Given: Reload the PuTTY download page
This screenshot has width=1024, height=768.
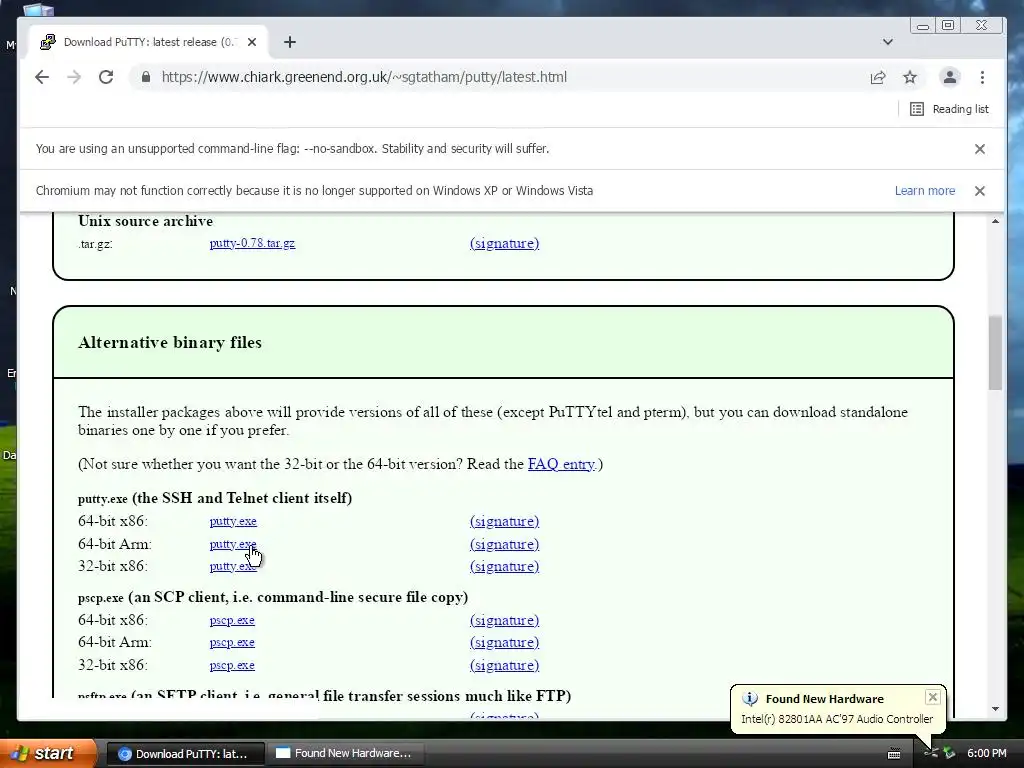Looking at the screenshot, I should point(106,77).
